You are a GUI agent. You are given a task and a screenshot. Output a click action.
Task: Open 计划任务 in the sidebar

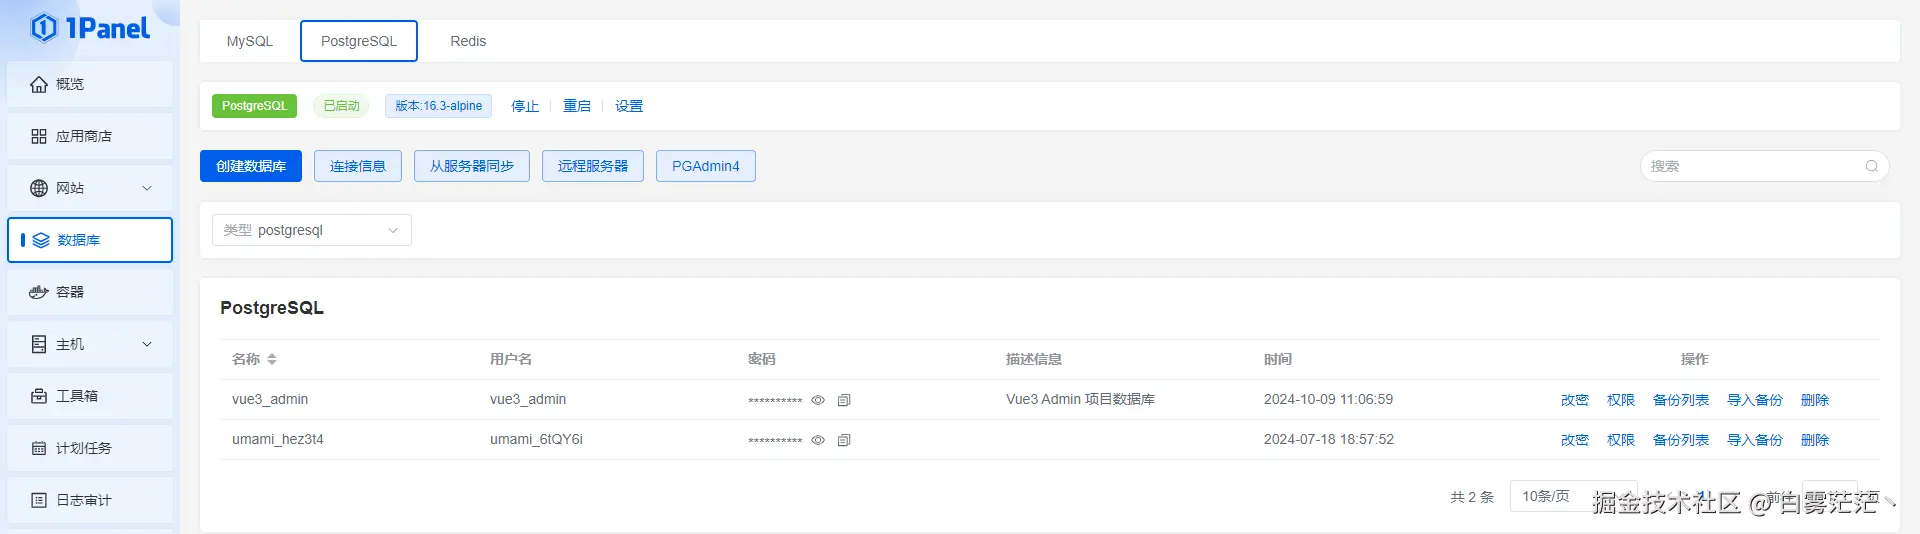pos(90,448)
